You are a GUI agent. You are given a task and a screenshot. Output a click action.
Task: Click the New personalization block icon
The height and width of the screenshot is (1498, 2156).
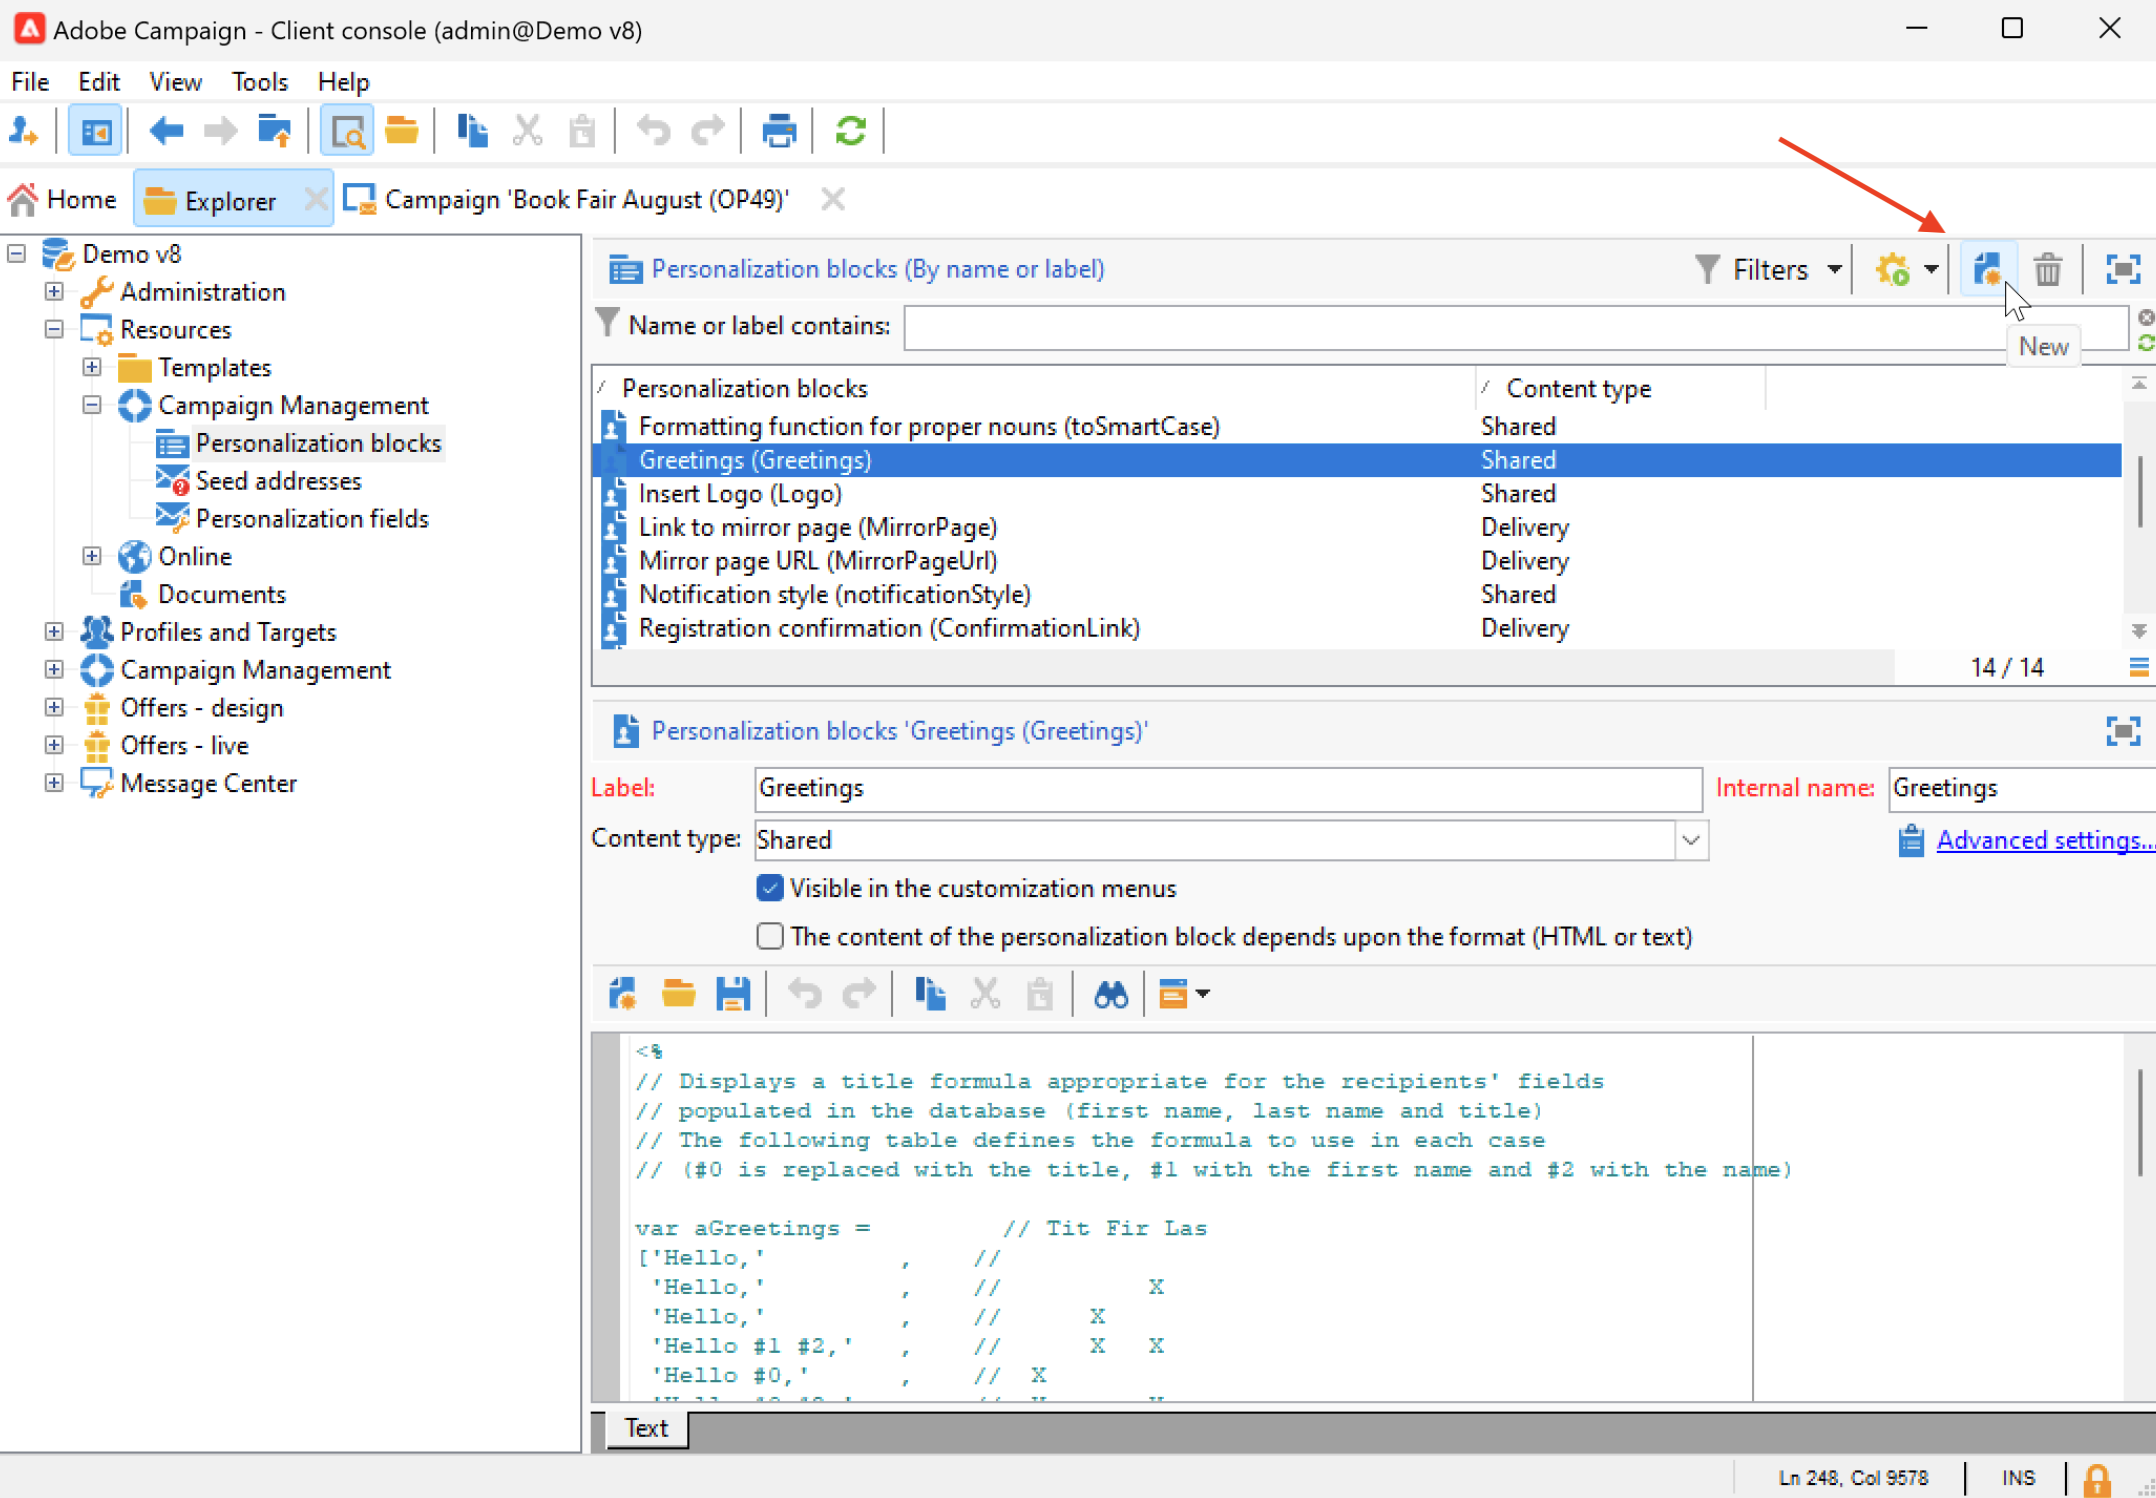[x=1987, y=269]
